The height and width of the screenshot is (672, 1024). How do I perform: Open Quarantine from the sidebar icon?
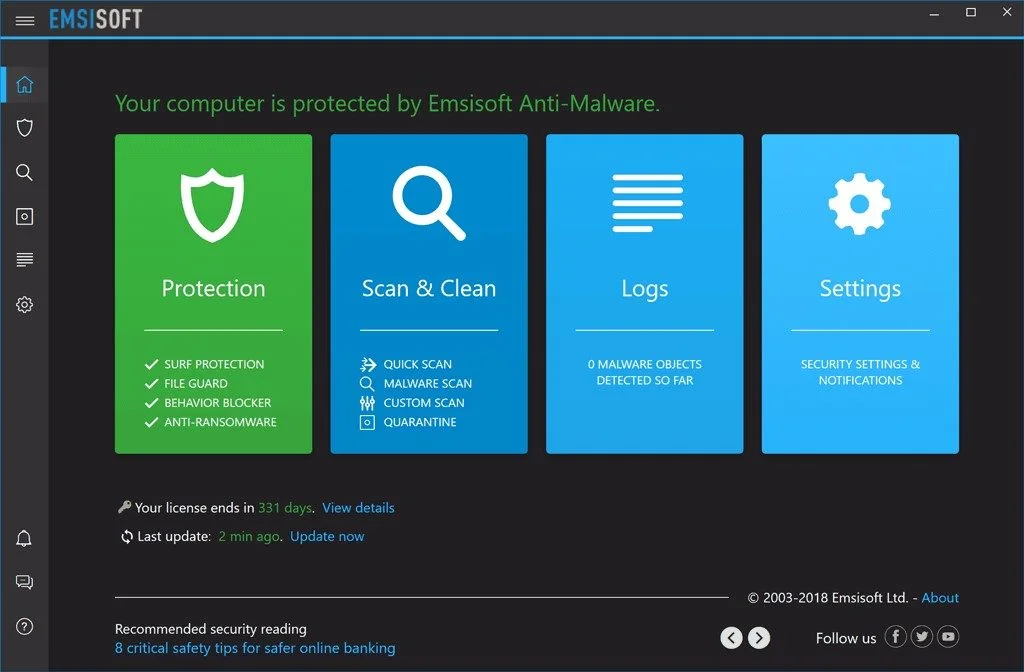pyautogui.click(x=25, y=216)
